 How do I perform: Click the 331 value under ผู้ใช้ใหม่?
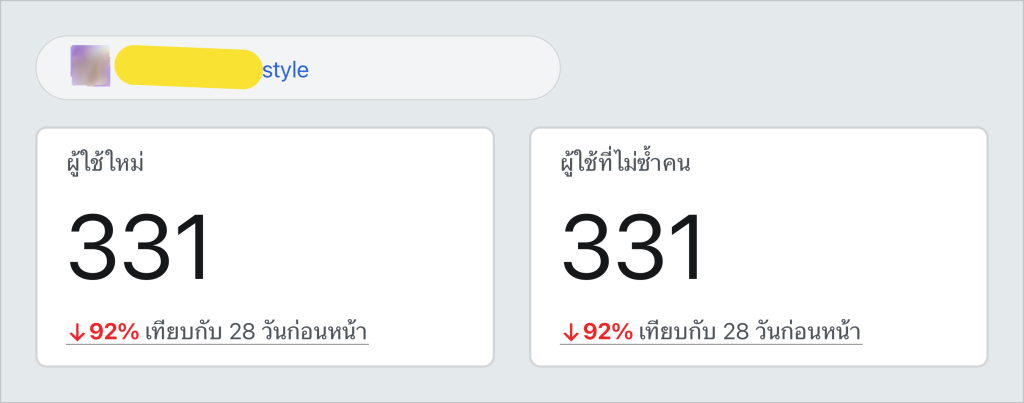click(140, 248)
